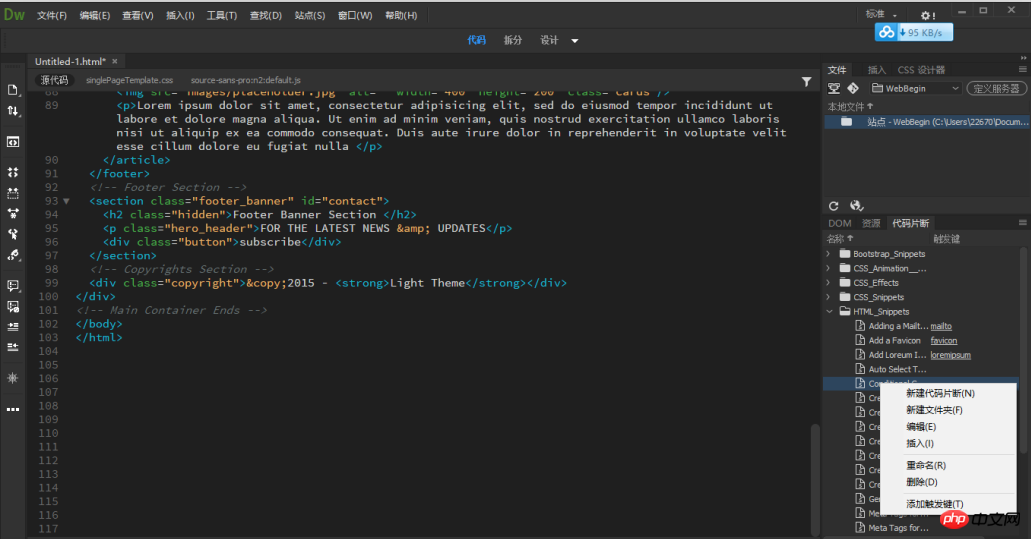Expand the CSS_Animation folder
The height and width of the screenshot is (539, 1031).
[x=828, y=268]
